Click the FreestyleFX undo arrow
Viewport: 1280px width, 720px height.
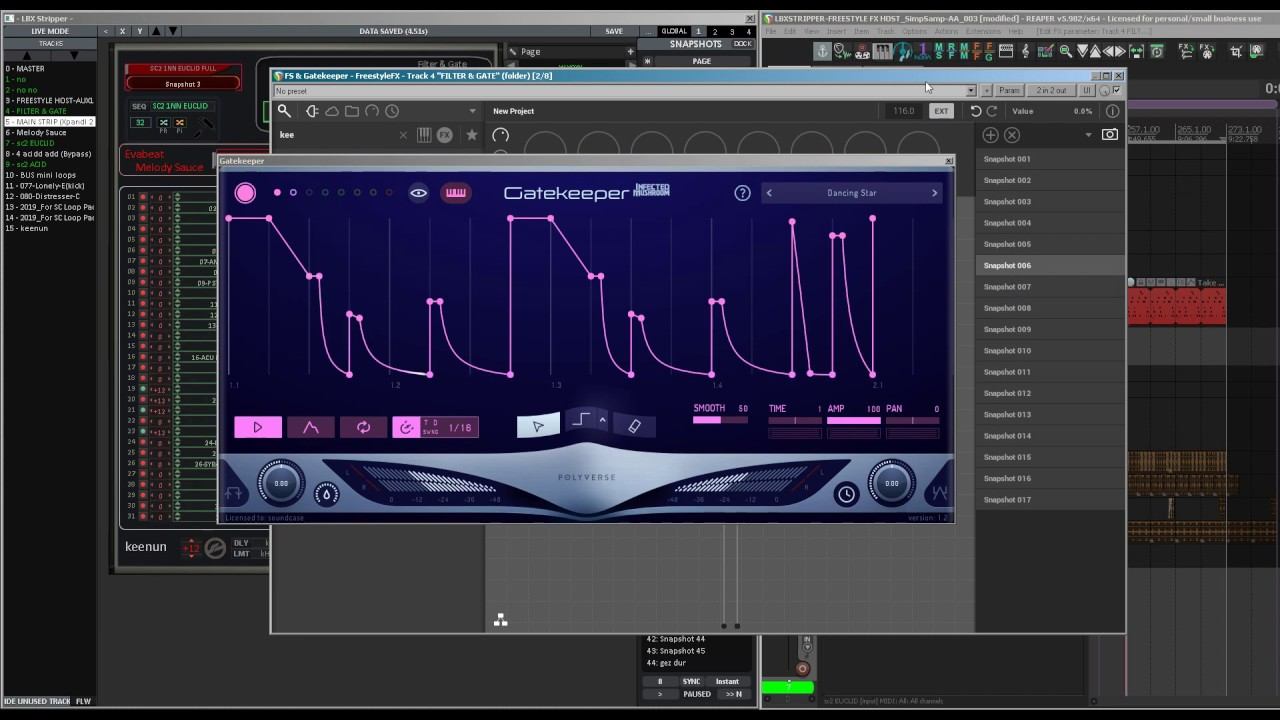coord(976,111)
